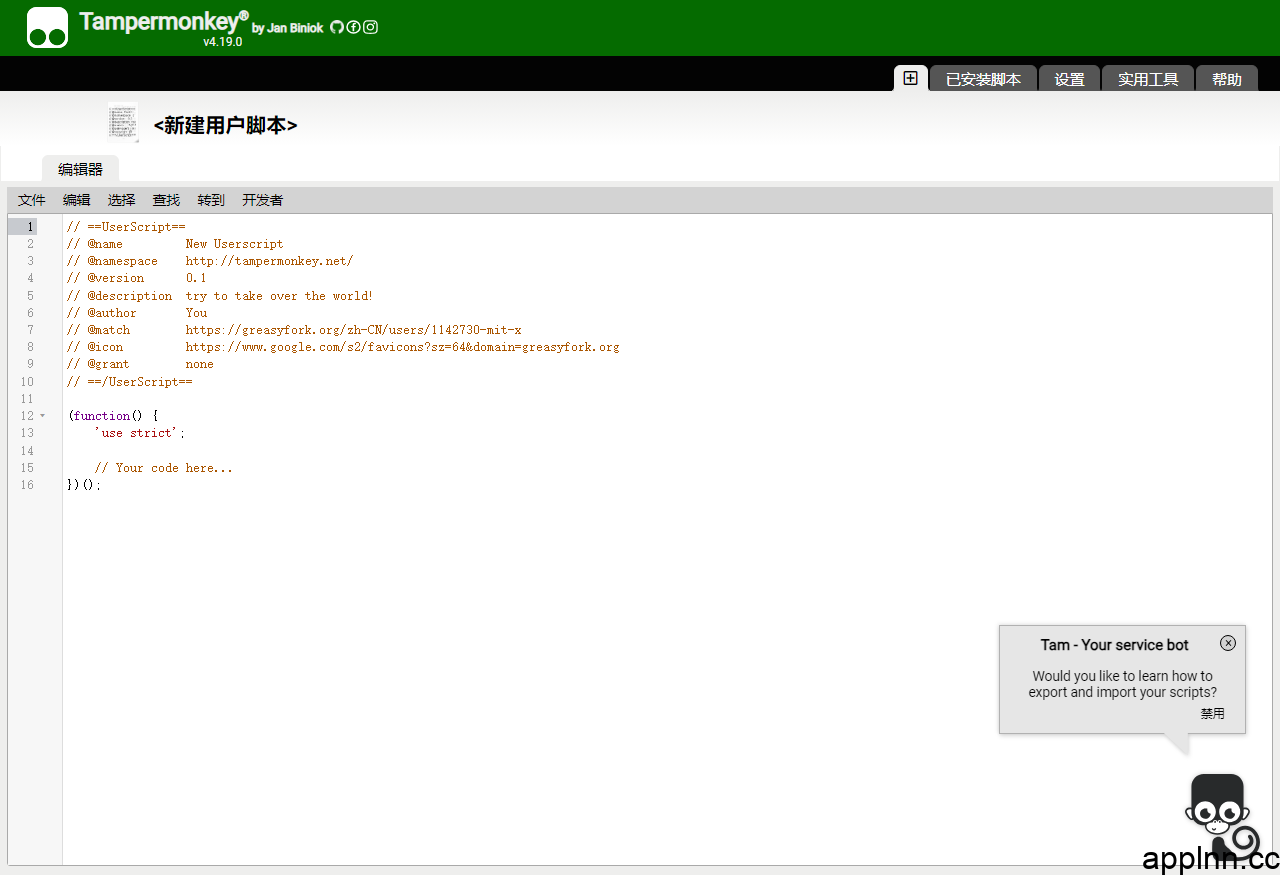Open the 开发者 menu
Image resolution: width=1280 pixels, height=875 pixels.
(x=263, y=200)
